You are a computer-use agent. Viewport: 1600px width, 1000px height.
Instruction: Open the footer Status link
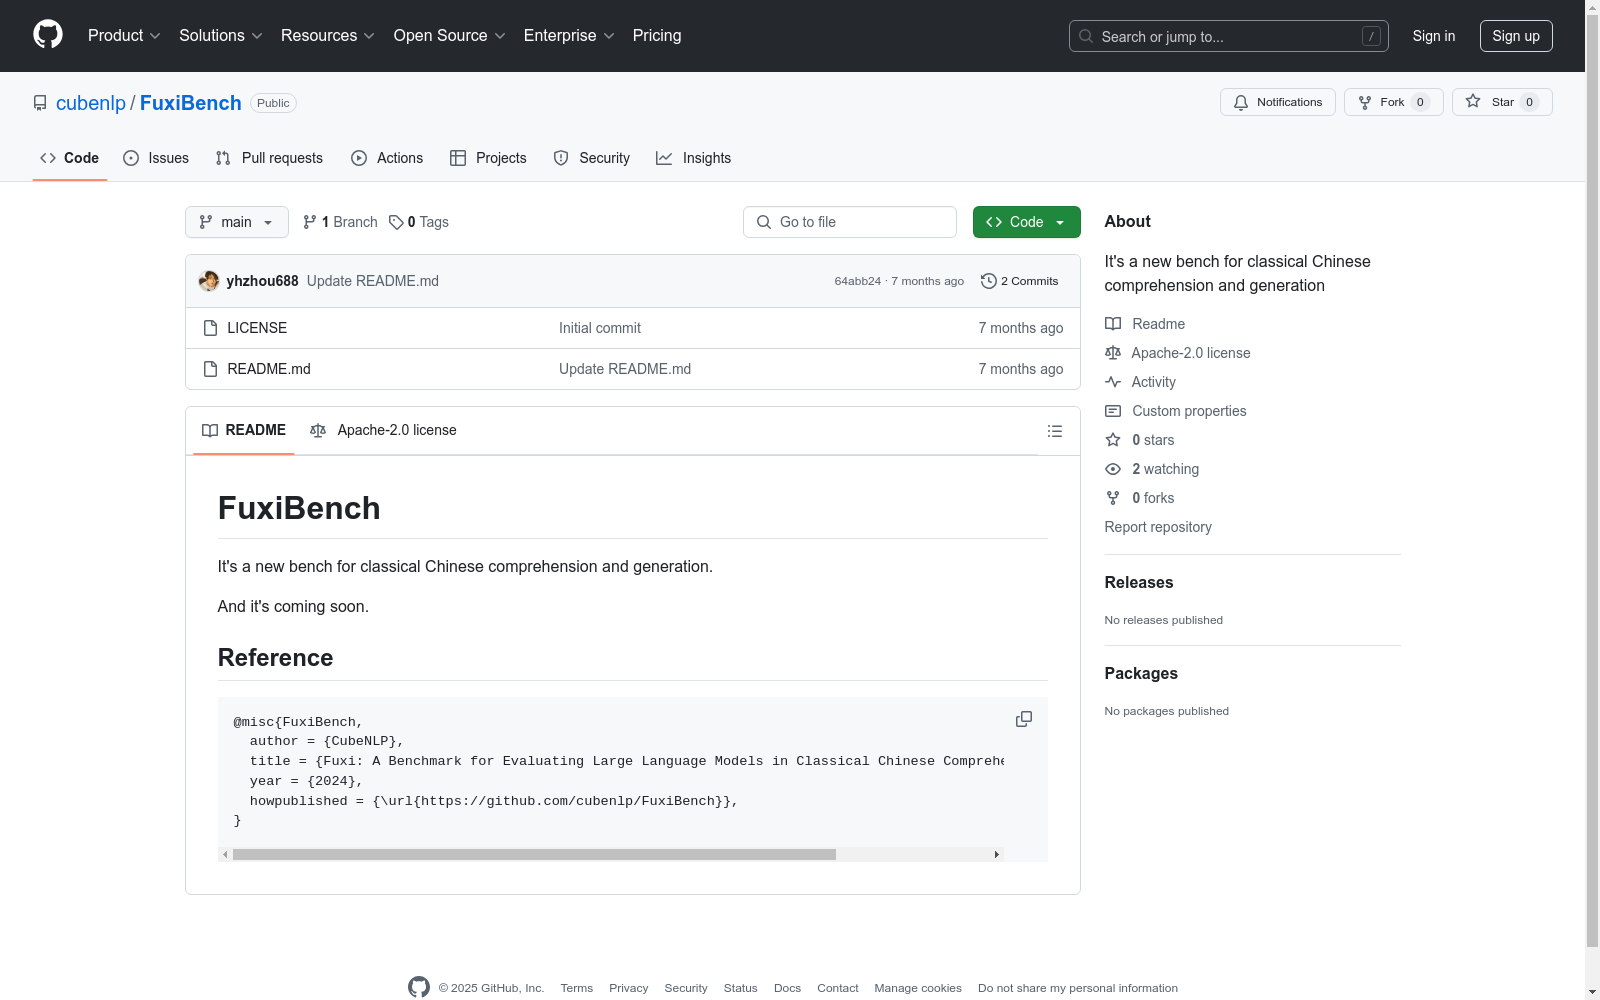(x=741, y=988)
